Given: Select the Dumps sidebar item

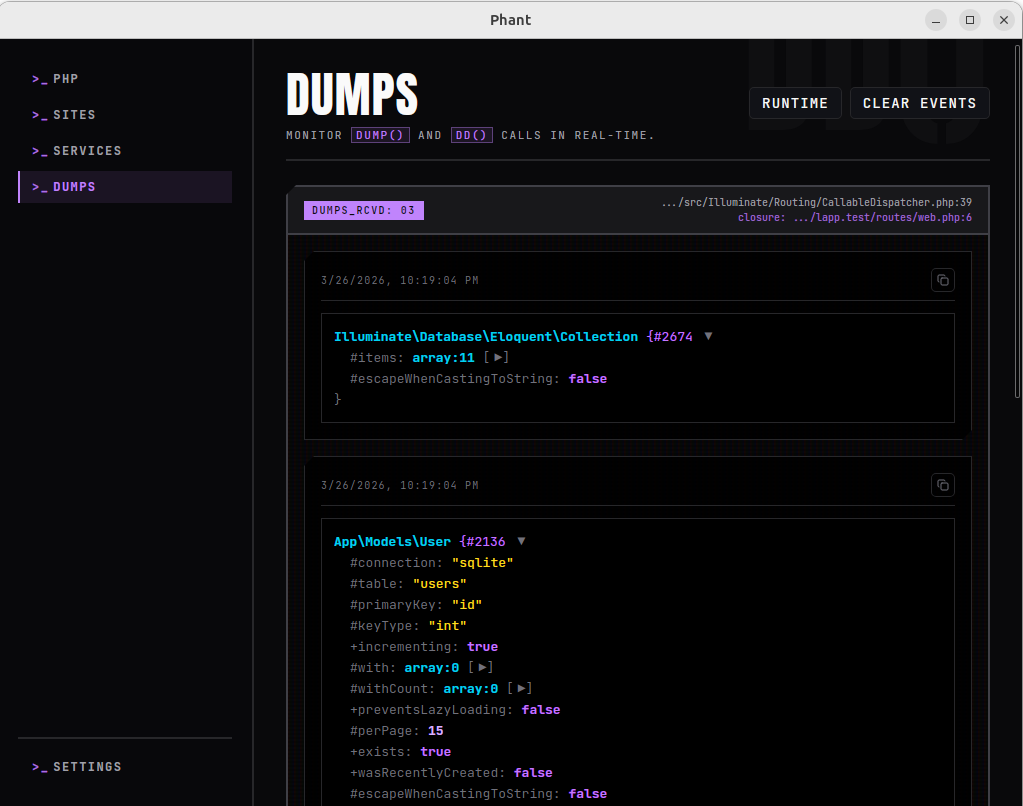Looking at the screenshot, I should click(125, 187).
